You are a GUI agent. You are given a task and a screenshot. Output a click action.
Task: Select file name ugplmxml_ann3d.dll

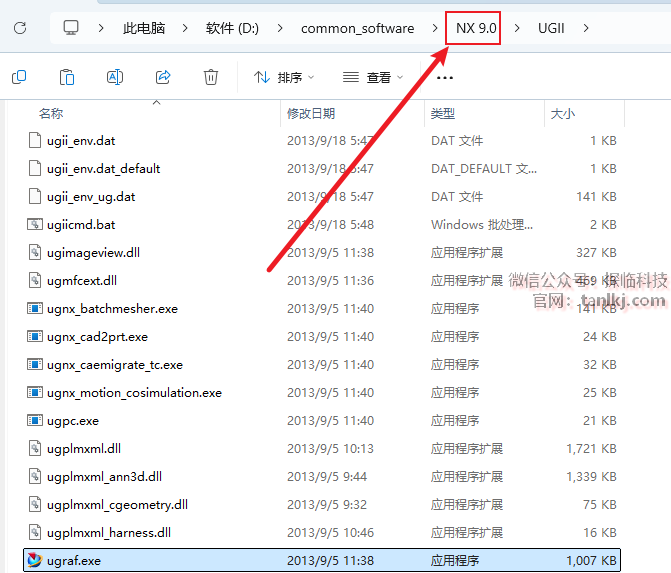click(104, 477)
